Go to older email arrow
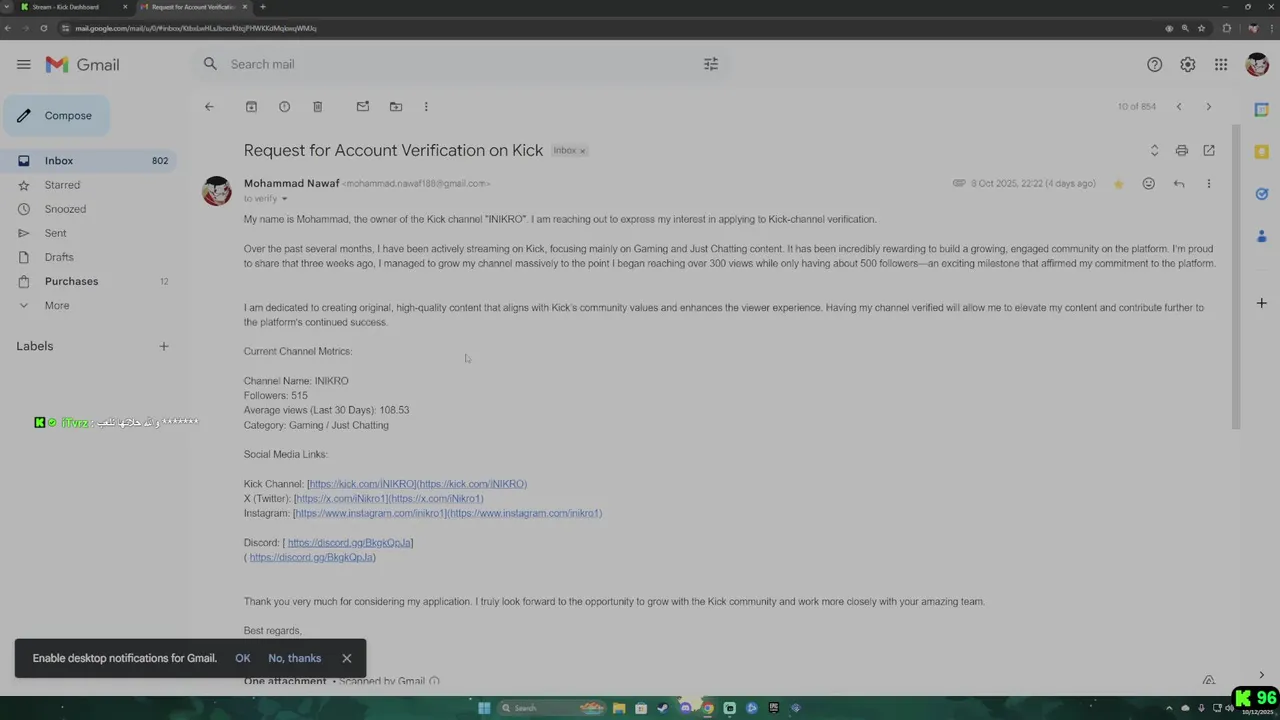Screen dimensions: 1280x720 1208,107
